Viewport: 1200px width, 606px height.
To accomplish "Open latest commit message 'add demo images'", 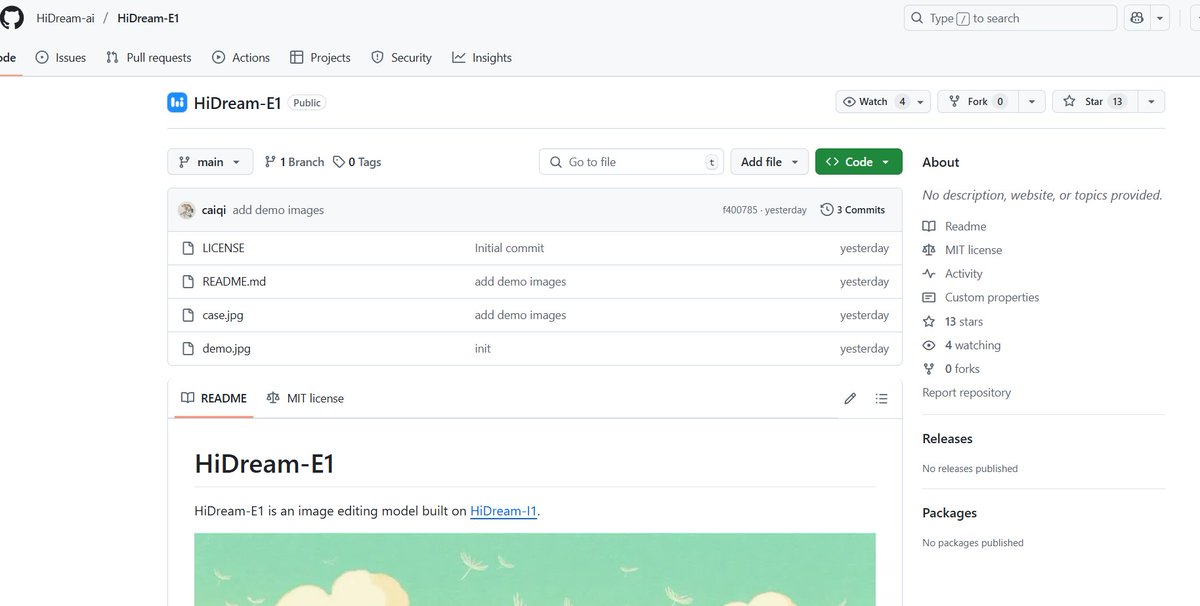I will (278, 210).
